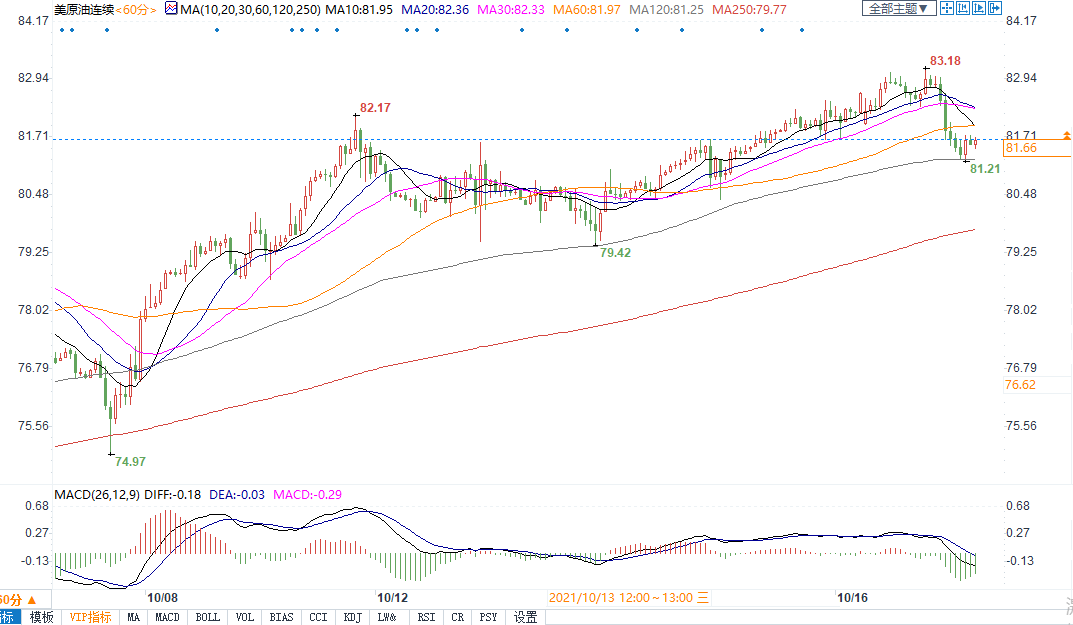This screenshot has height=625, width=1073.
Task: Click the 模板 template button
Action: point(41,617)
